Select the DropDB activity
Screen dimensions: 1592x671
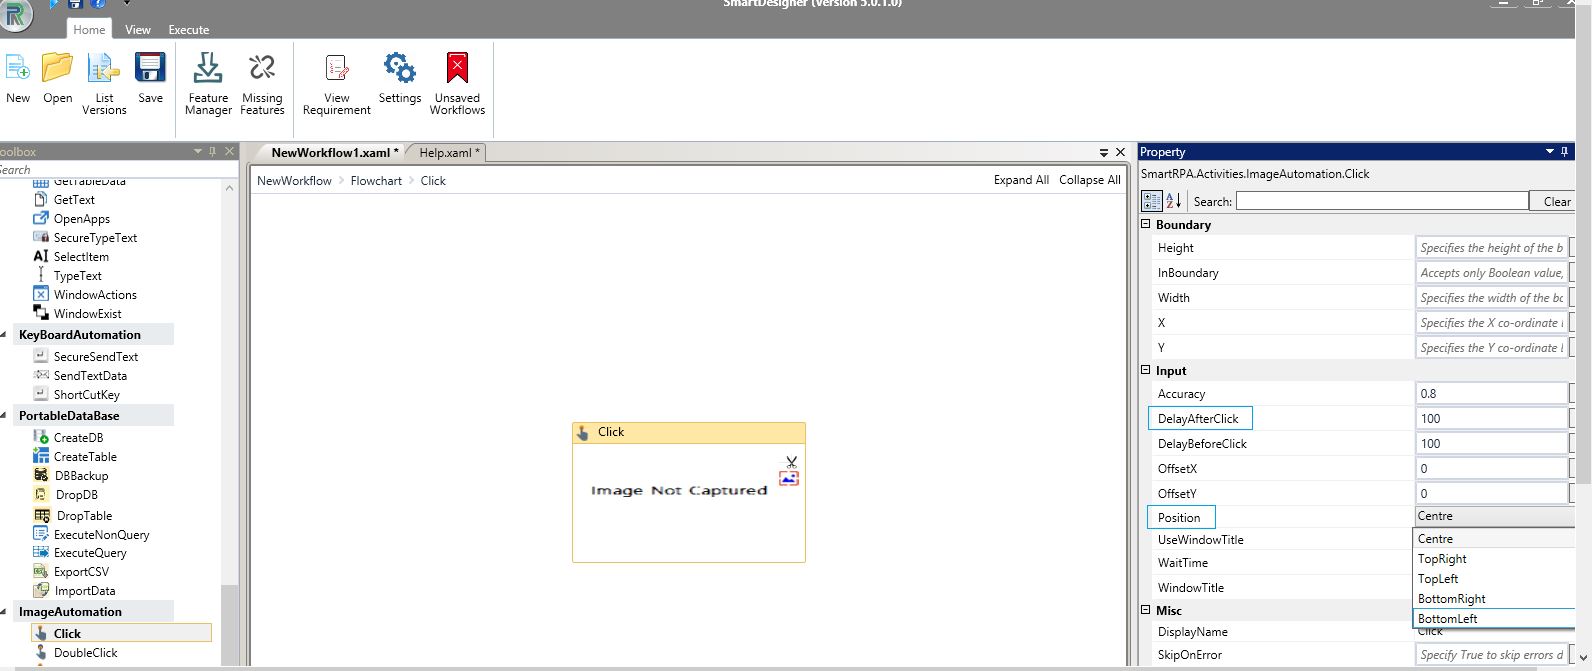click(x=76, y=495)
